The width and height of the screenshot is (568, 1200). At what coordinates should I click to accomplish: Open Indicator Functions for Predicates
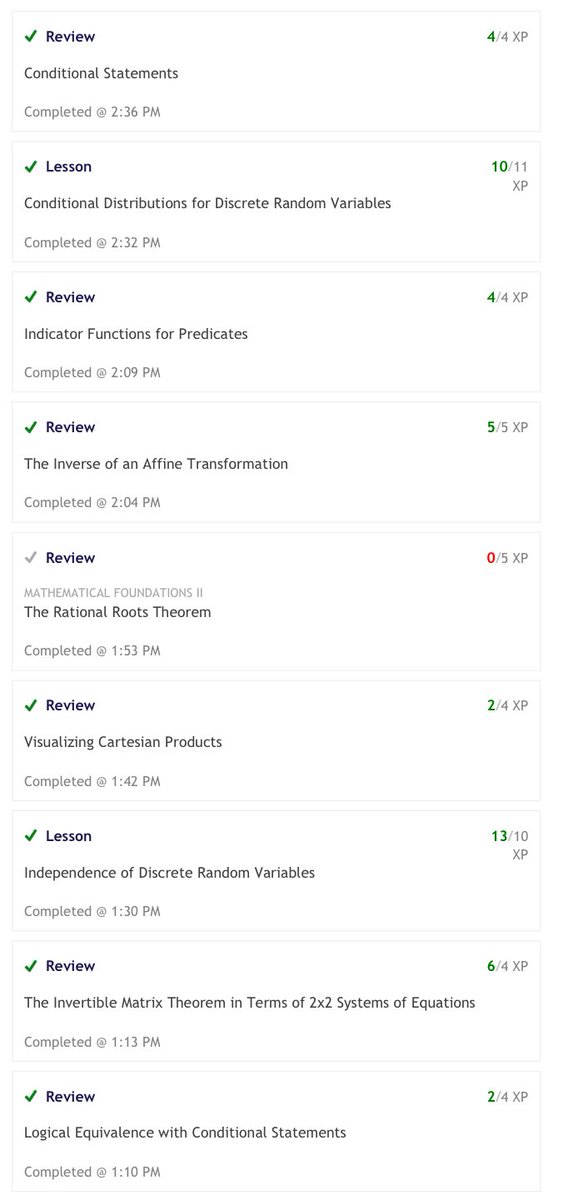(136, 334)
